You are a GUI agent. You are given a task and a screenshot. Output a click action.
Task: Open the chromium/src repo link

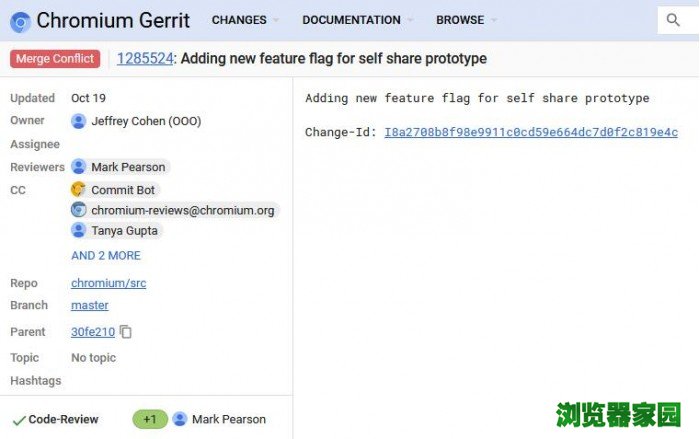click(x=108, y=283)
